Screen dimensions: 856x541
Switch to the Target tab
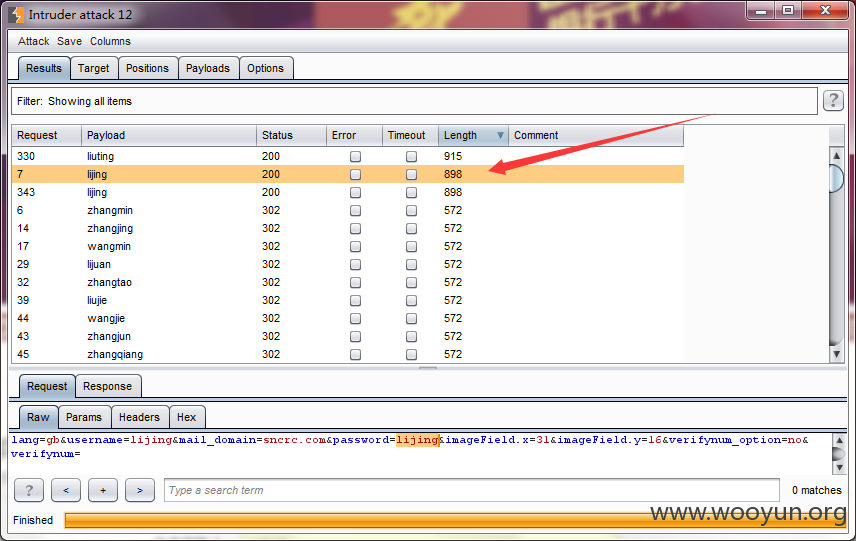pyautogui.click(x=94, y=68)
